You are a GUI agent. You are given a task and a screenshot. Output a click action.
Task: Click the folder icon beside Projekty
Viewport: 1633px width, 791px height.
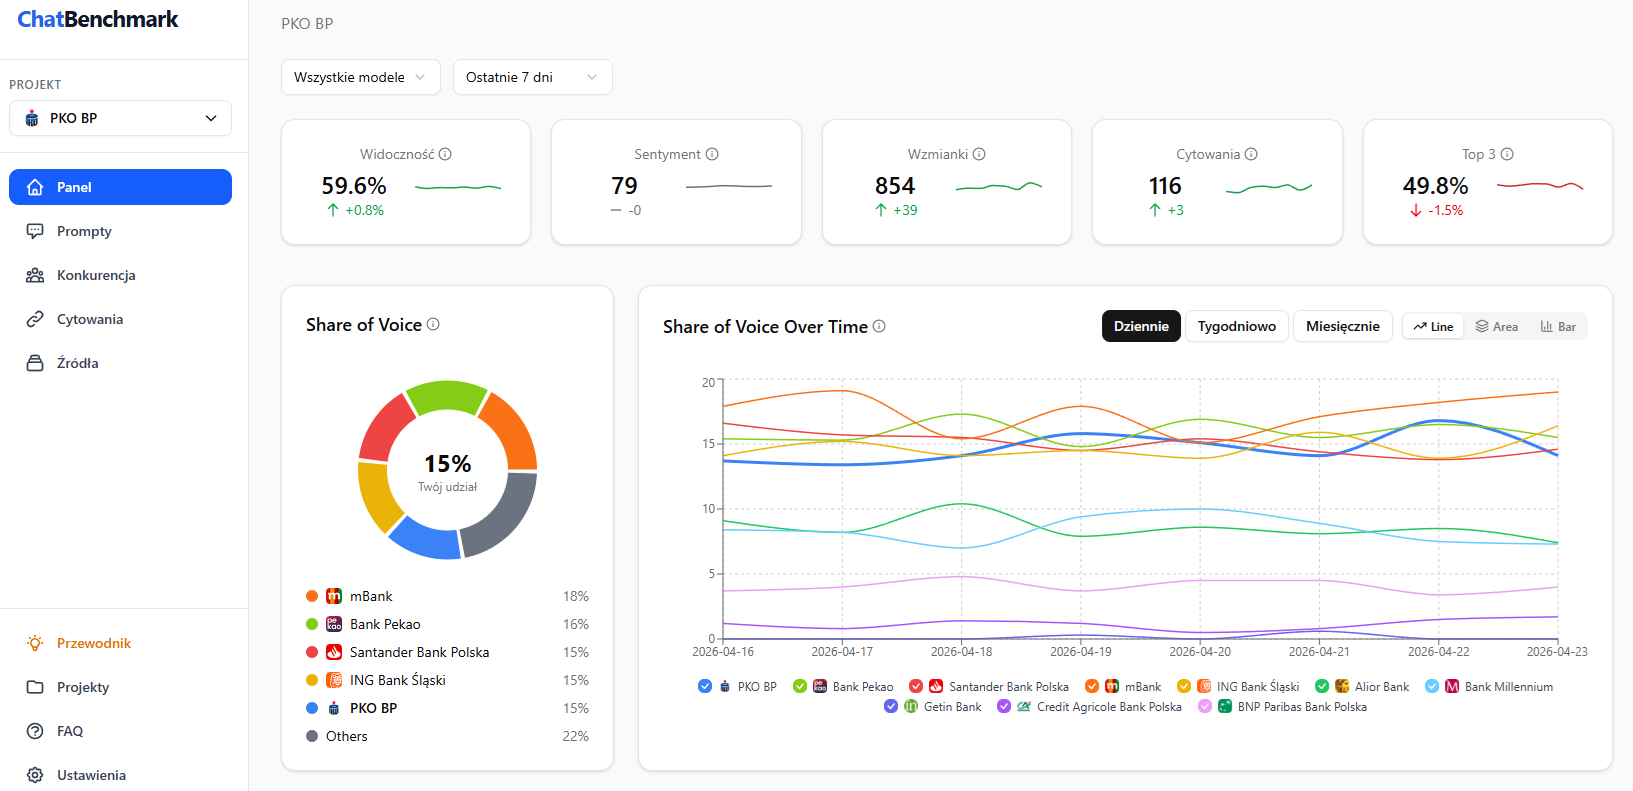35,687
